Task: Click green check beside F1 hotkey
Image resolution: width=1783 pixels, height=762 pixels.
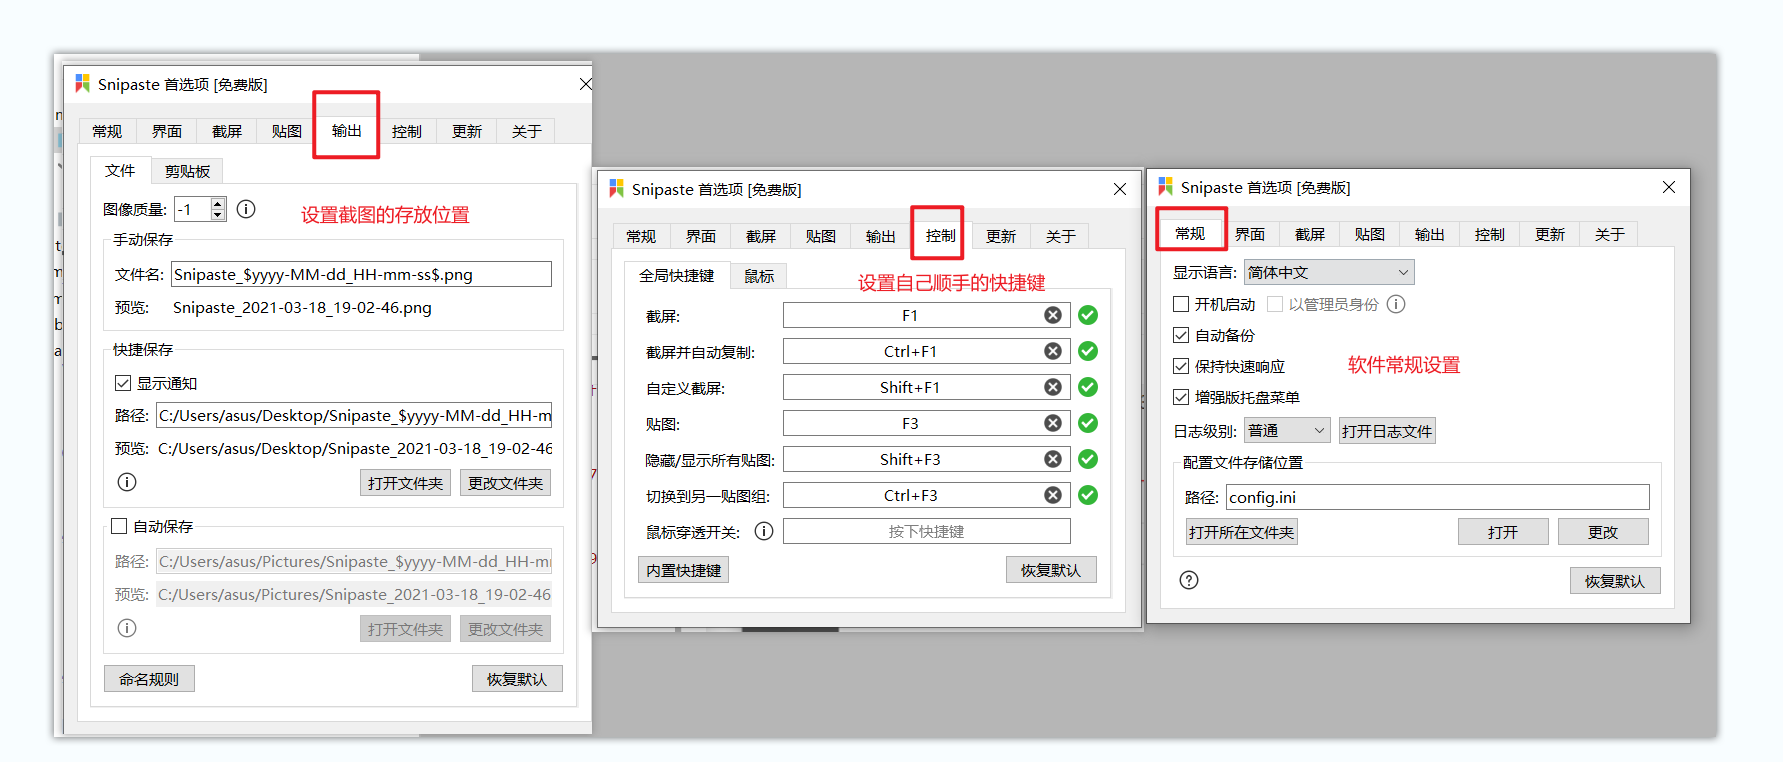Action: click(1088, 315)
